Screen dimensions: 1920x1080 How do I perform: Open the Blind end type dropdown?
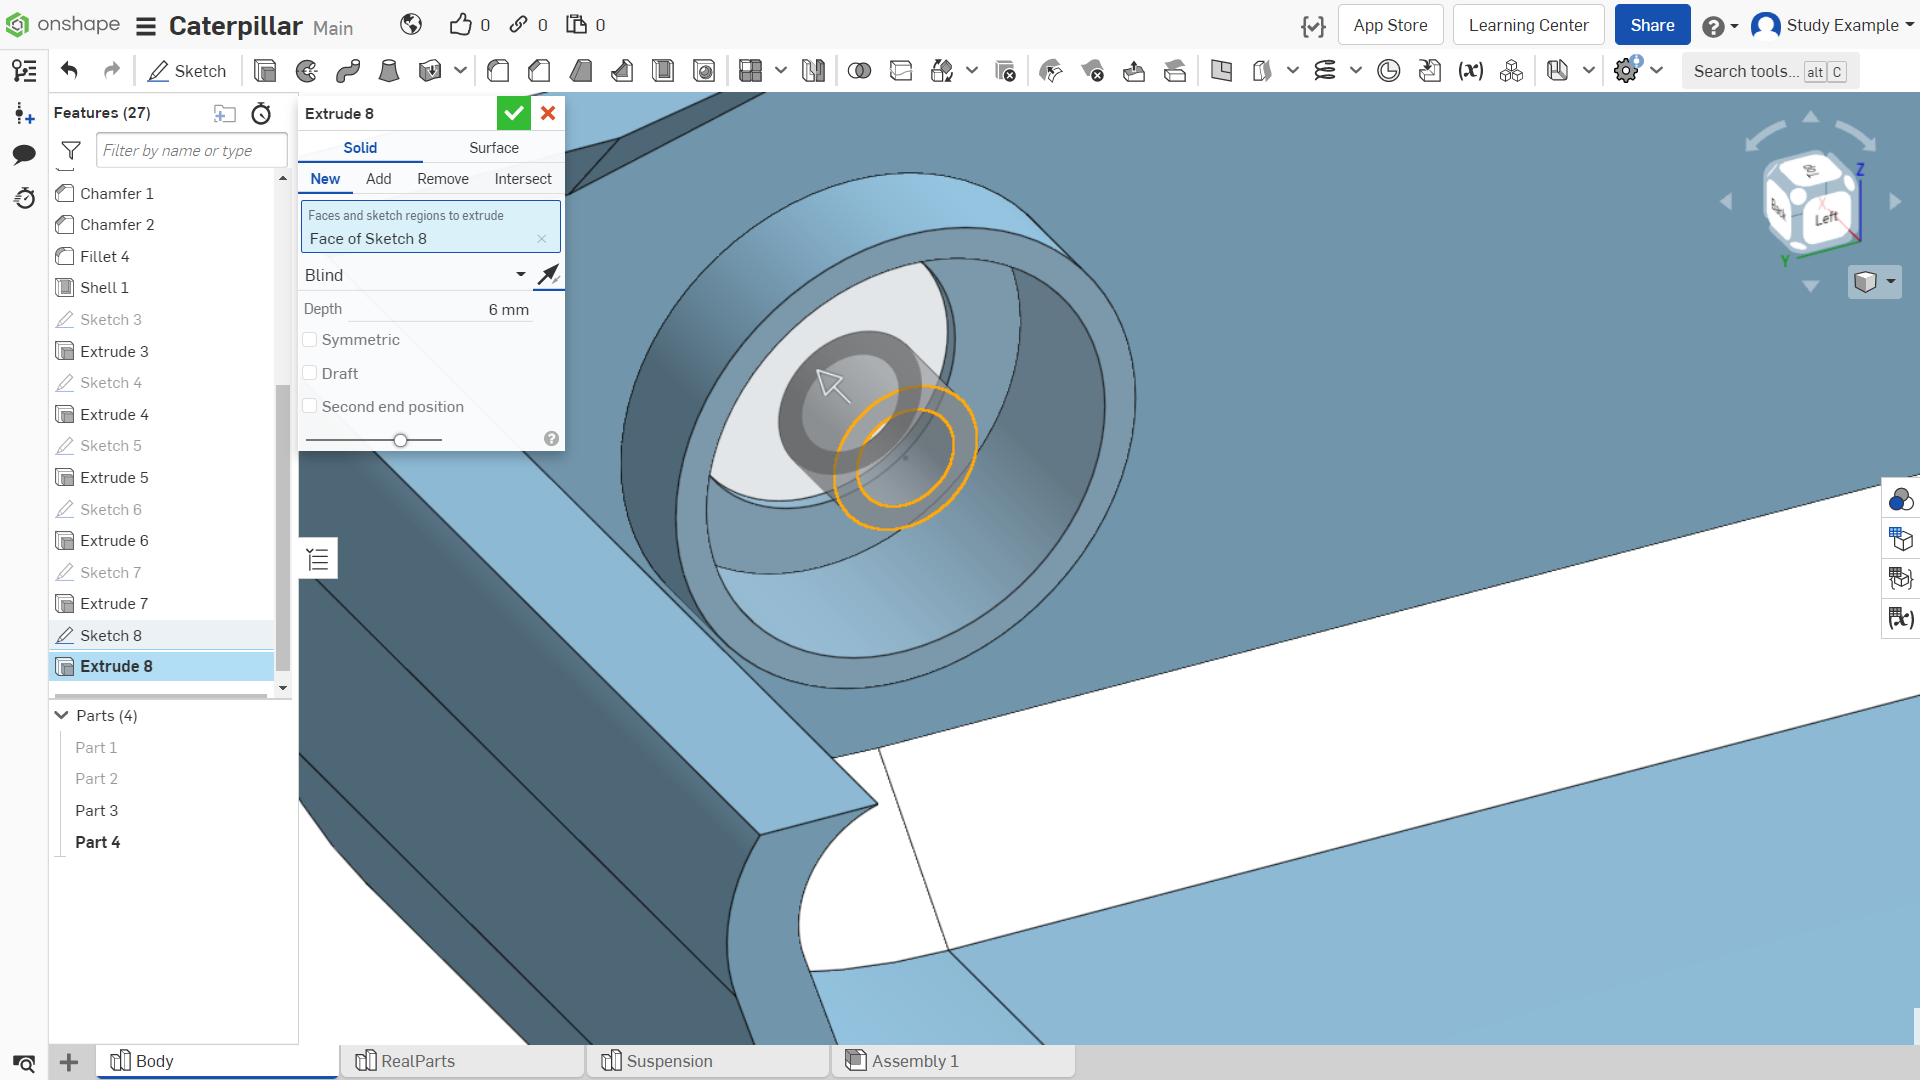pos(416,275)
